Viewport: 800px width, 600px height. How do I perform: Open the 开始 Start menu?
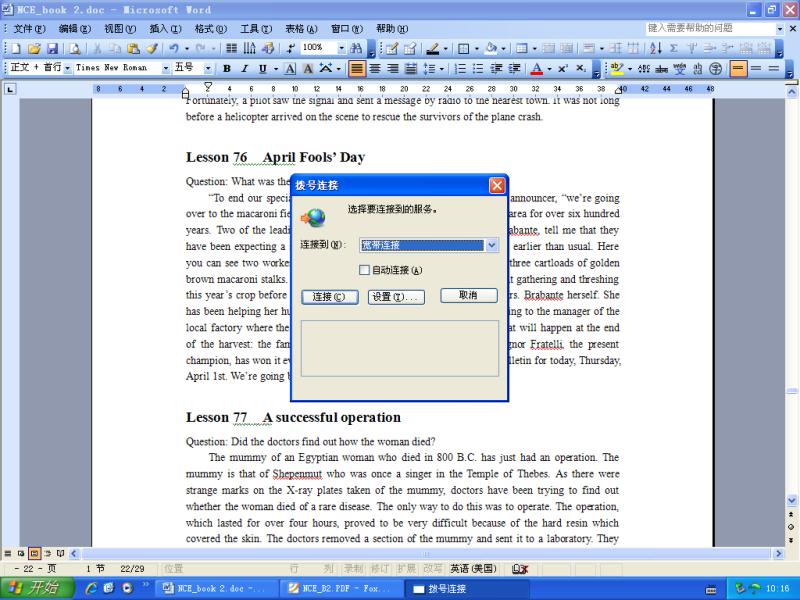pos(37,588)
